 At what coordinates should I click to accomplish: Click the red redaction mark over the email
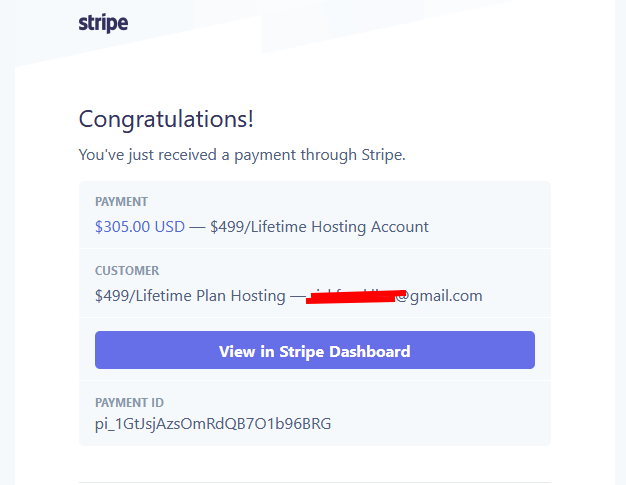[x=355, y=297]
